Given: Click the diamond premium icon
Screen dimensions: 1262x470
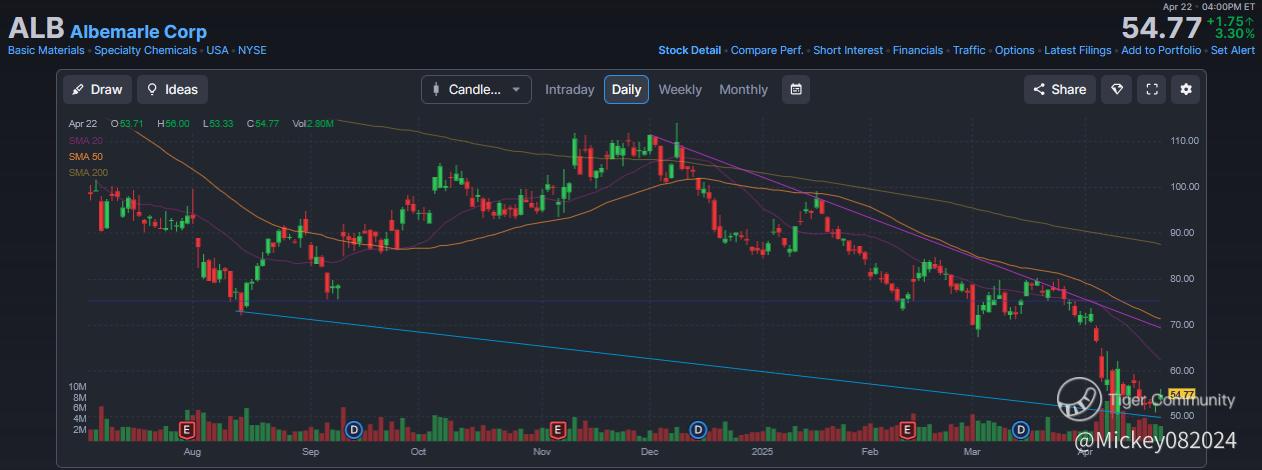Looking at the screenshot, I should [1117, 89].
